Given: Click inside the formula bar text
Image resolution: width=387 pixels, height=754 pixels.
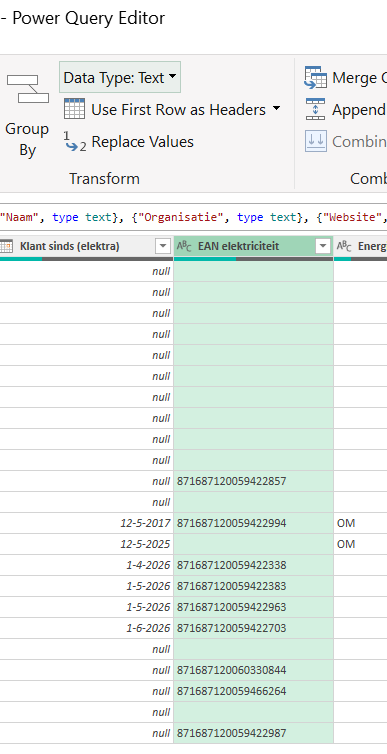Looking at the screenshot, I should (193, 217).
